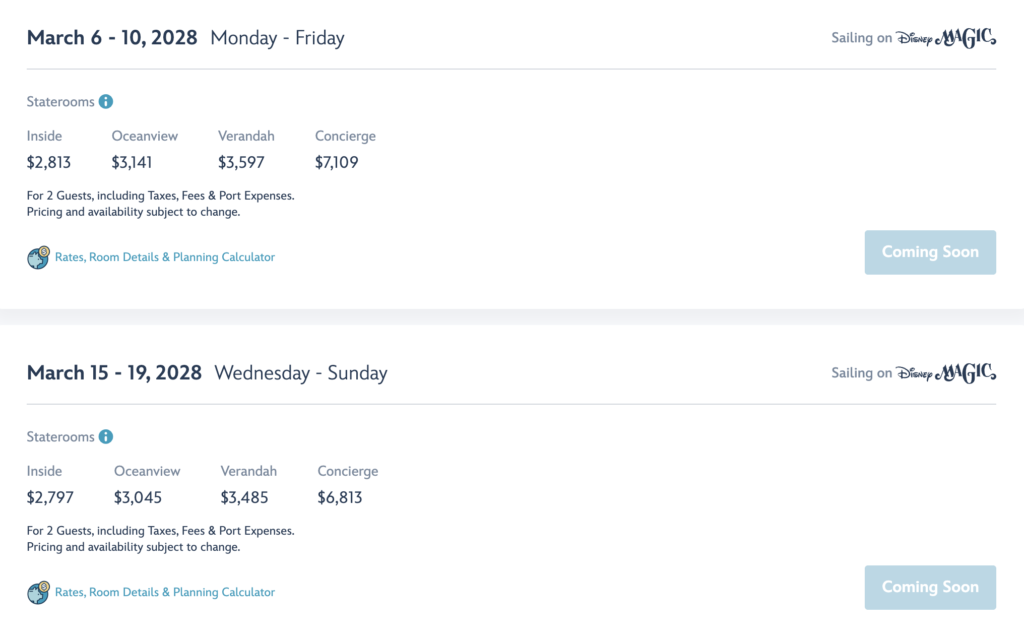The image size is (1024, 640).
Task: Click Coming Soon button for March 15 sailing
Action: (x=930, y=587)
